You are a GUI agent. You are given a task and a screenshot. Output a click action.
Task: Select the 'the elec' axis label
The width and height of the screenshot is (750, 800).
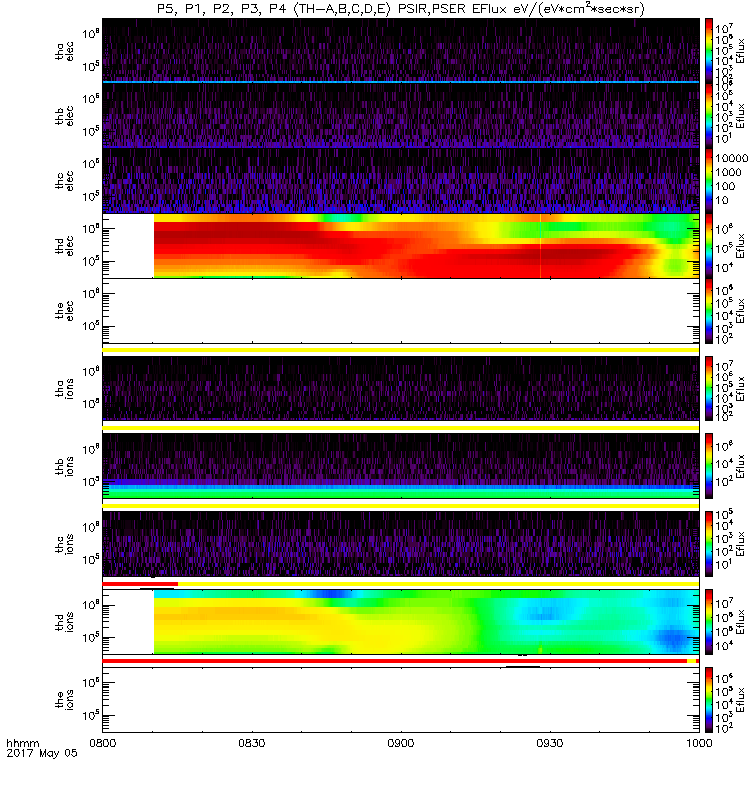pos(64,311)
